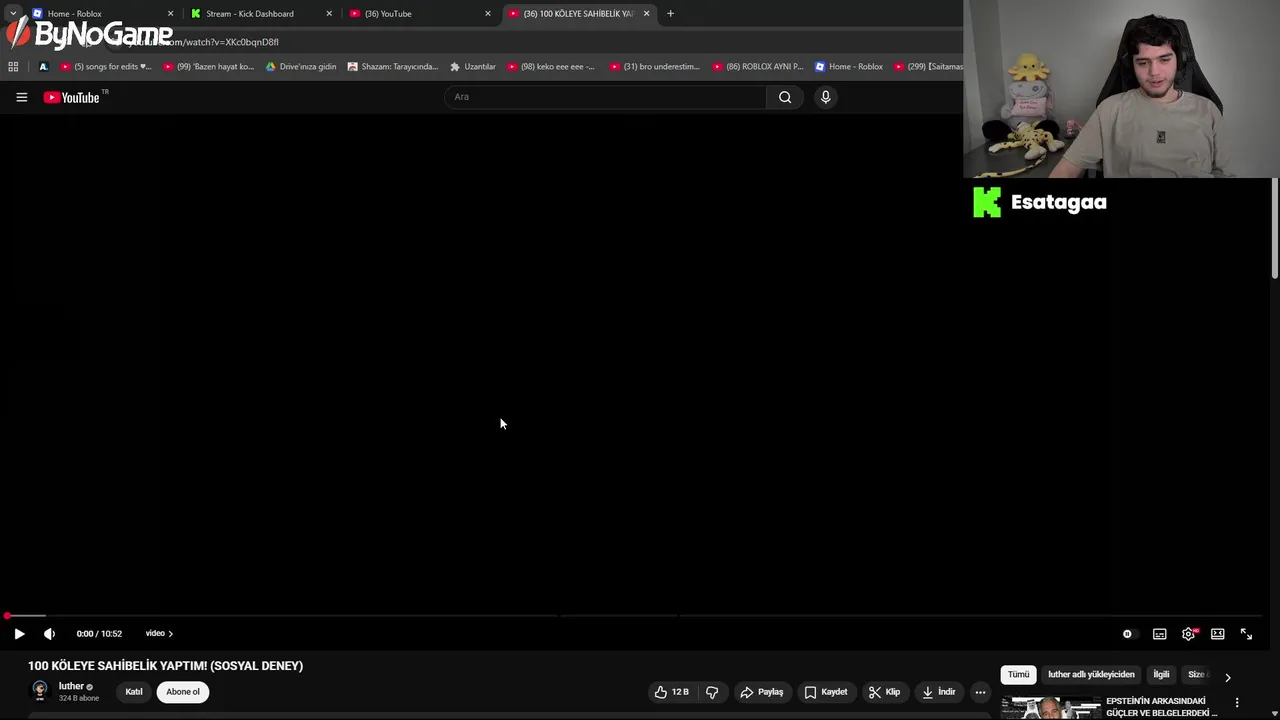Join the channel with Katıl
Viewport: 1280px width, 720px height.
click(x=134, y=692)
